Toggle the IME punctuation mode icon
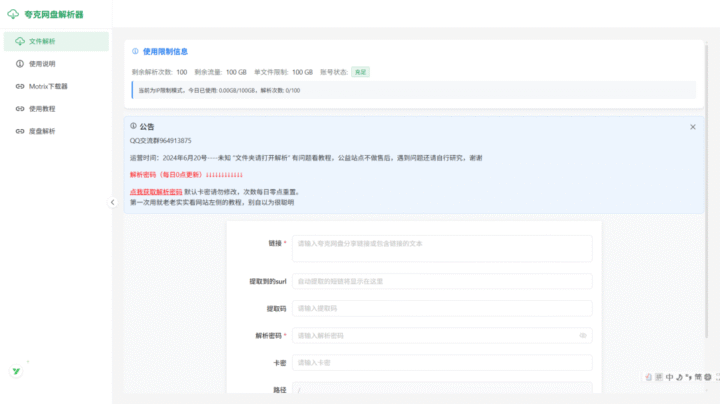720x404 pixels. 689,377
